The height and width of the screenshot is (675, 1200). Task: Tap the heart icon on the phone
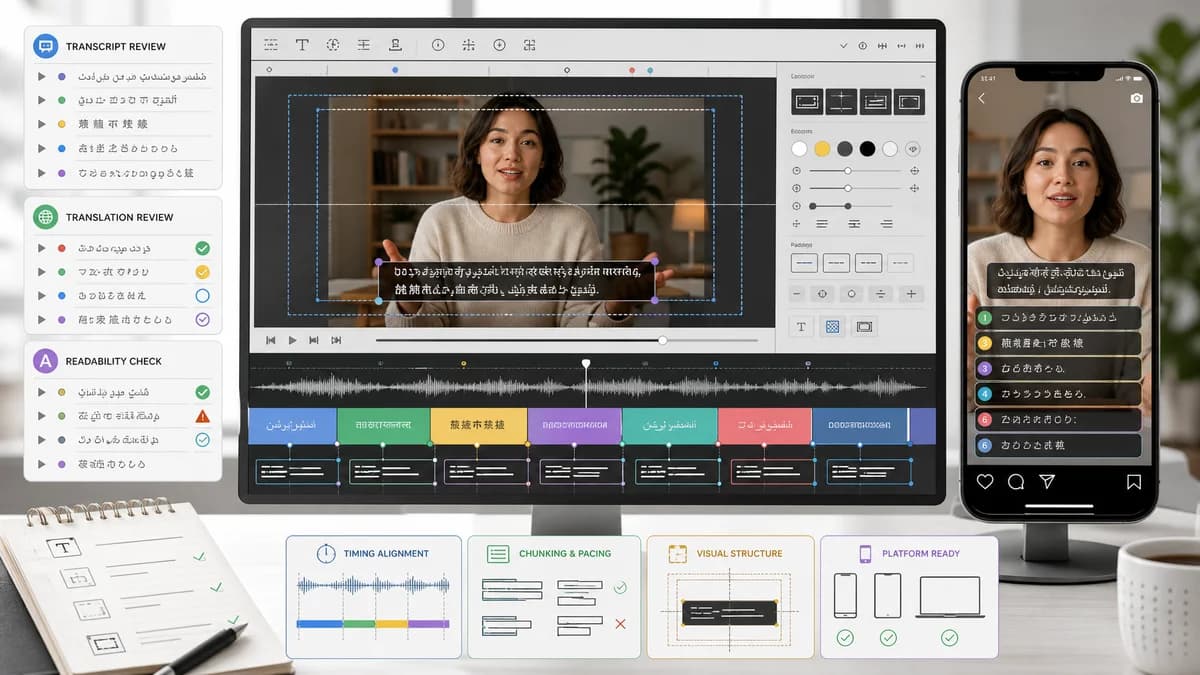click(x=985, y=481)
